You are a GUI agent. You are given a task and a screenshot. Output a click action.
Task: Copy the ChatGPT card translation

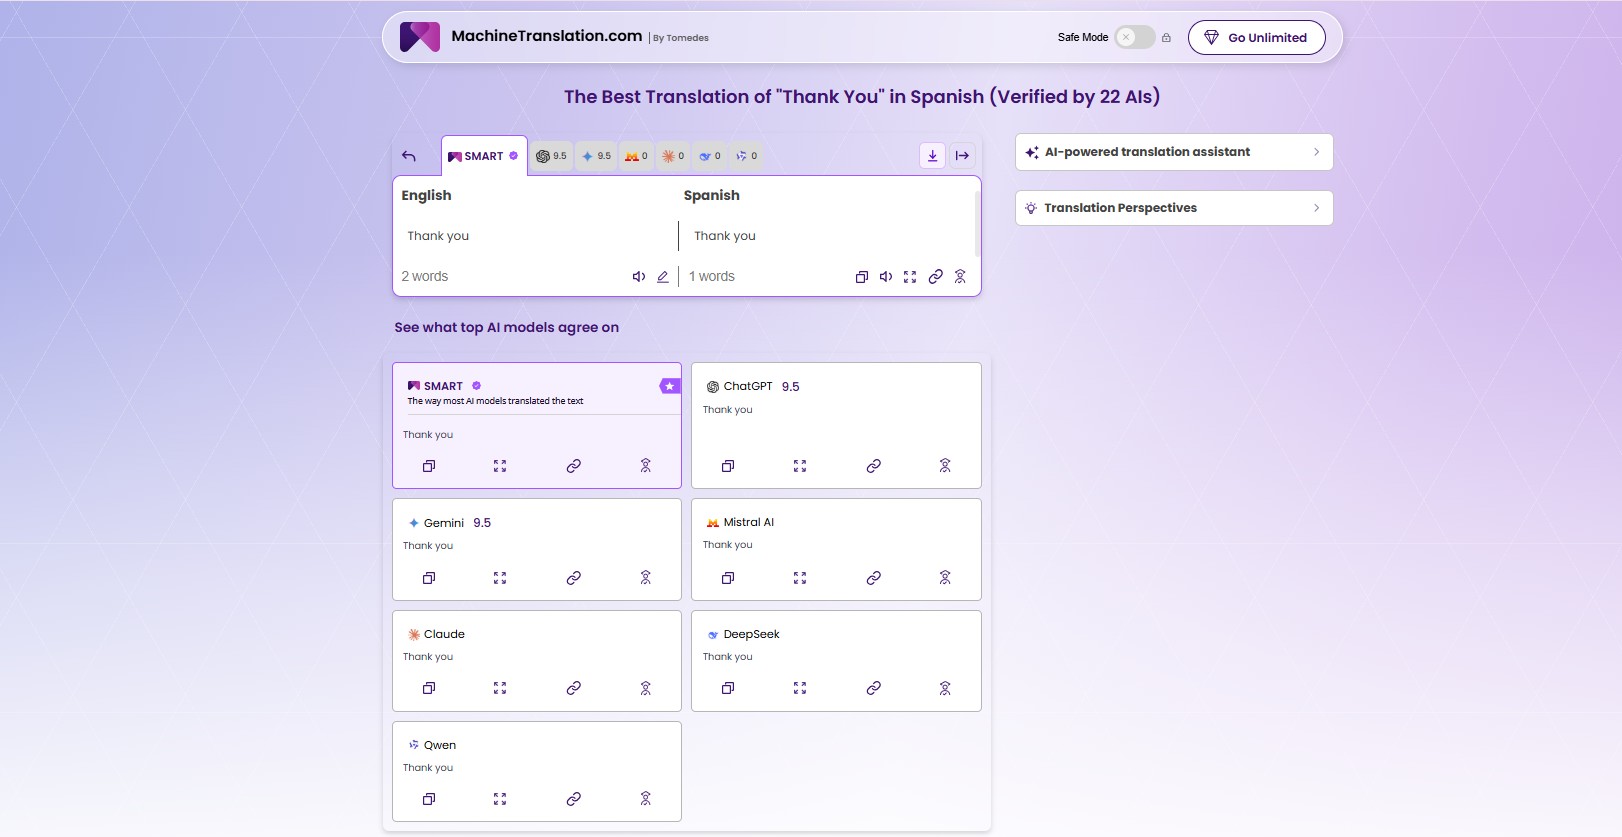point(728,466)
